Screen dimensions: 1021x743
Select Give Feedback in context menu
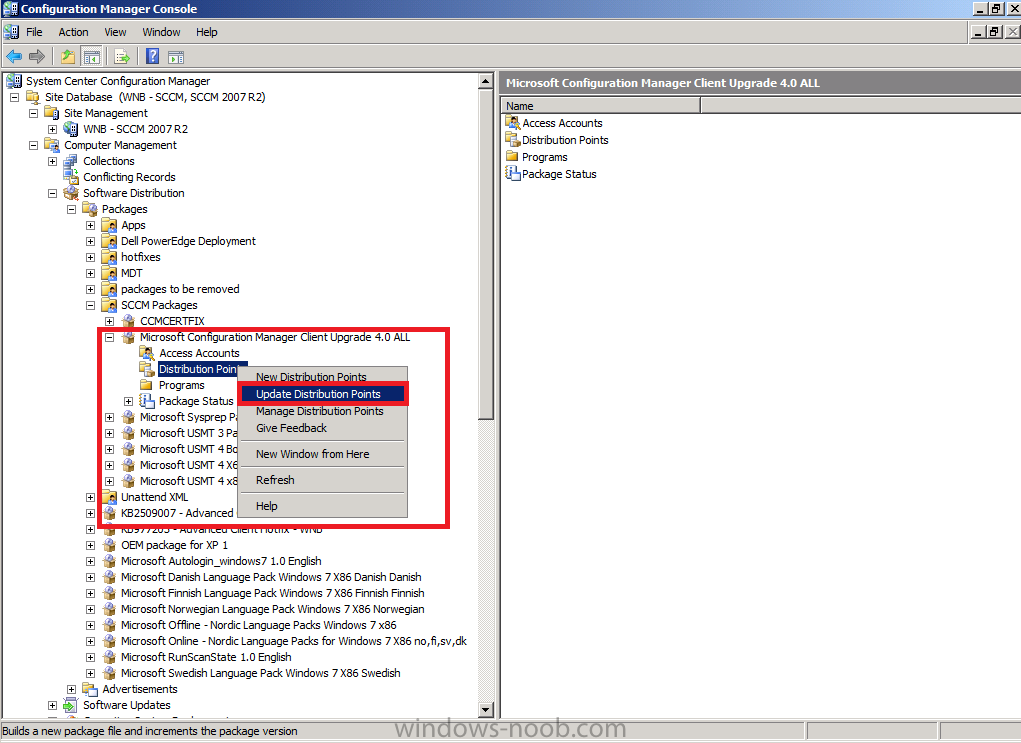(323, 428)
